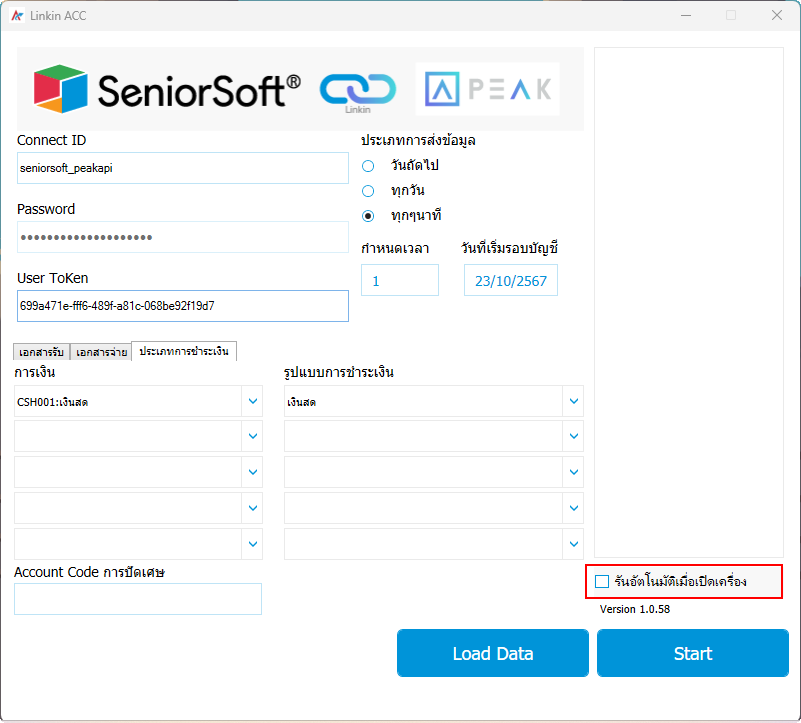Open the ประเภทการชำระเงิน tab
This screenshot has height=723, width=801.
pyautogui.click(x=184, y=351)
